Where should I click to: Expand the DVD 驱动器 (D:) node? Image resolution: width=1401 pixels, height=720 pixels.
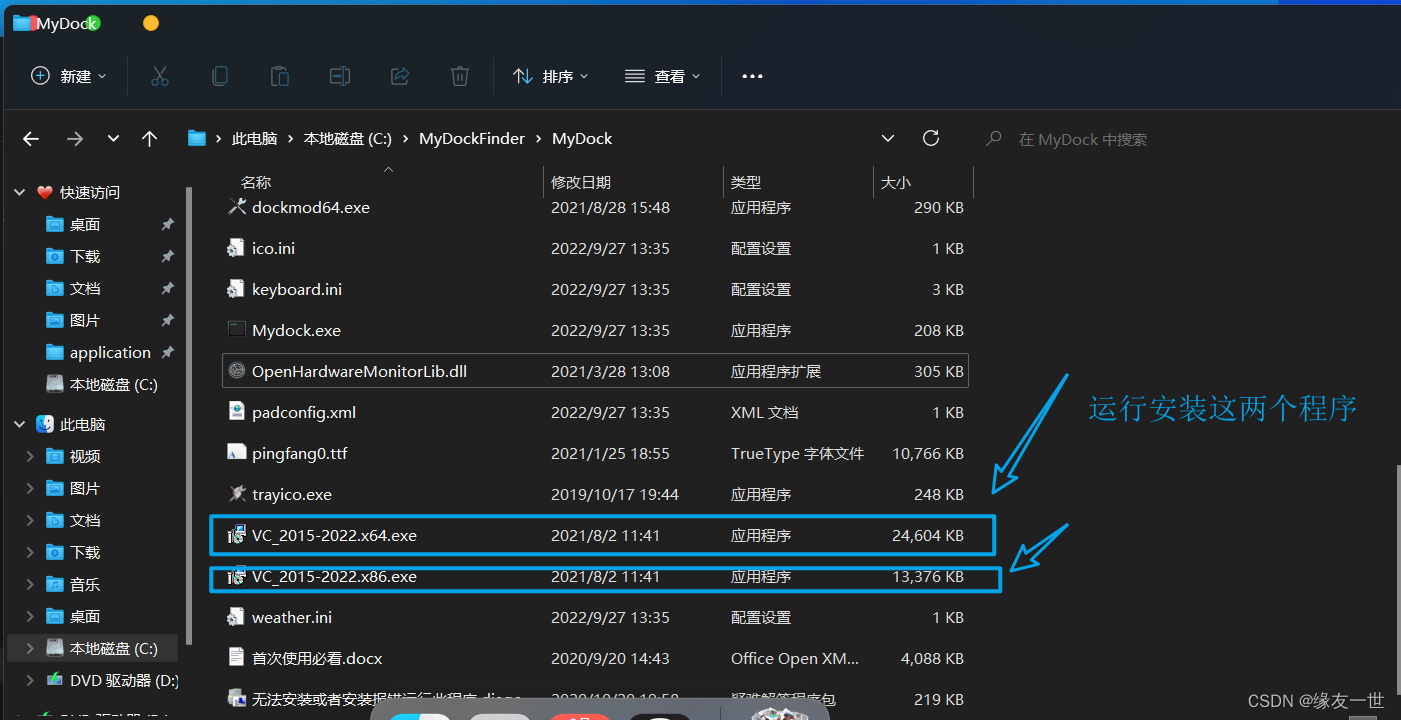click(31, 680)
